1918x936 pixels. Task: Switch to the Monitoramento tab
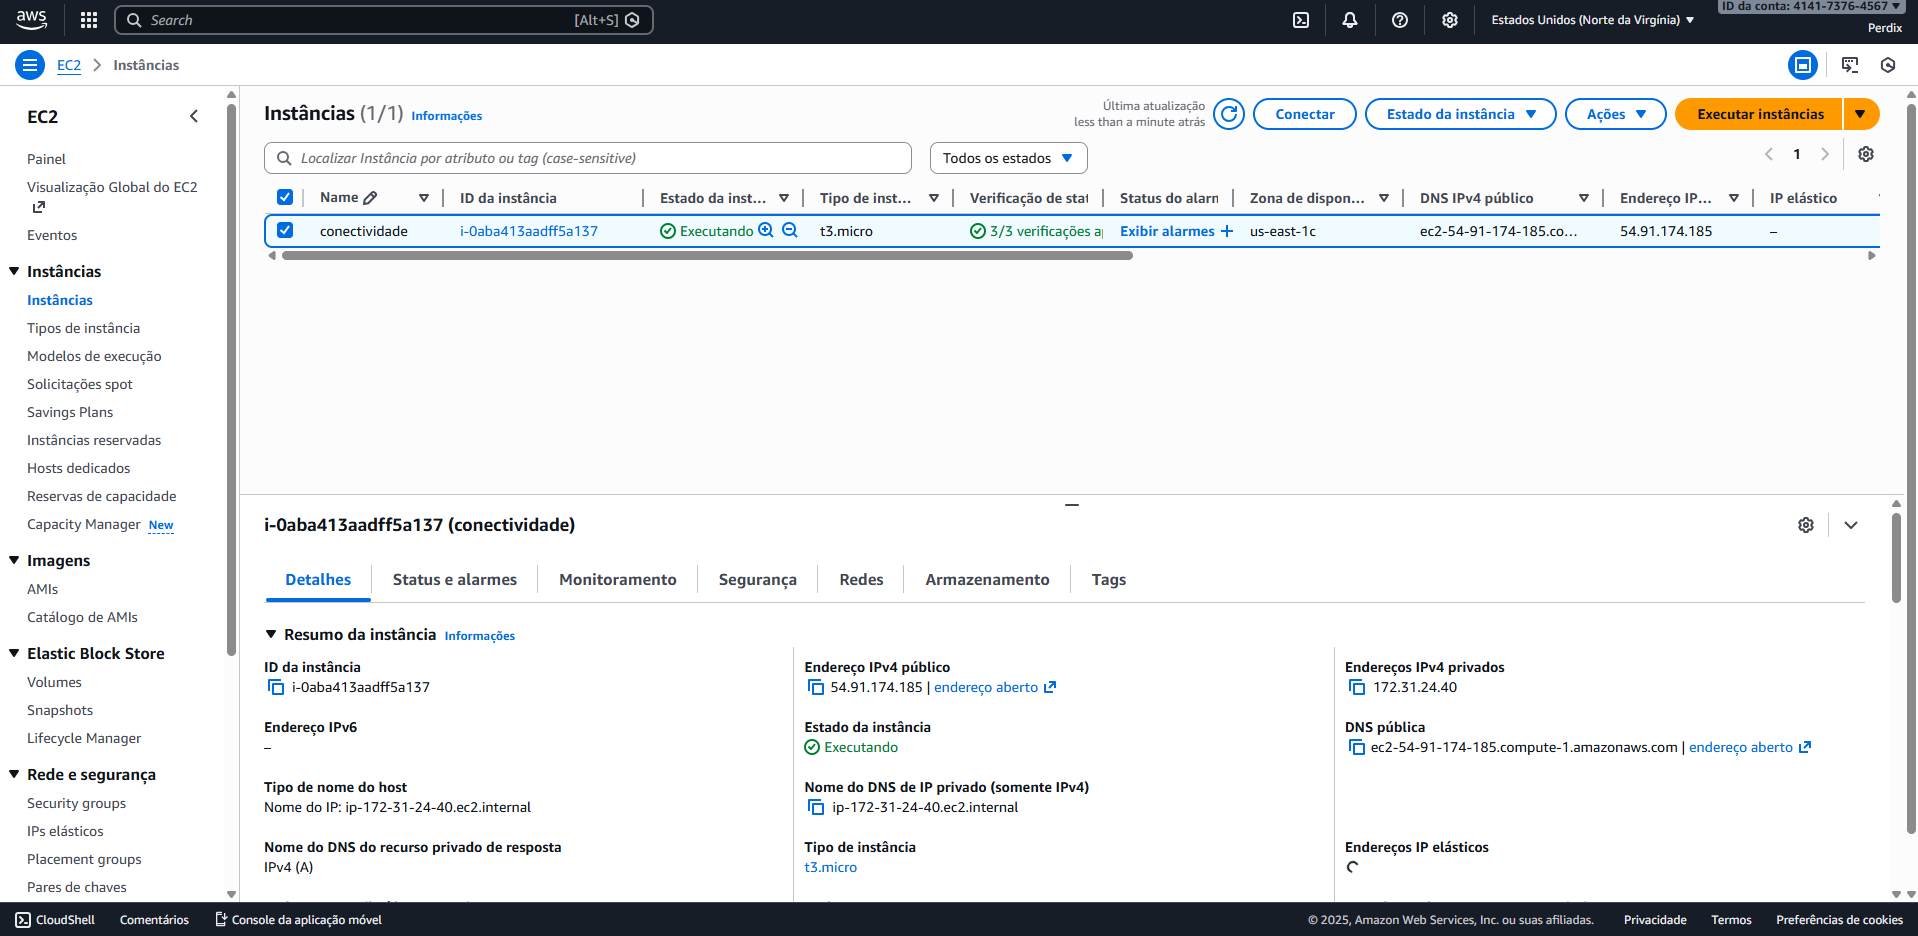[x=618, y=580]
